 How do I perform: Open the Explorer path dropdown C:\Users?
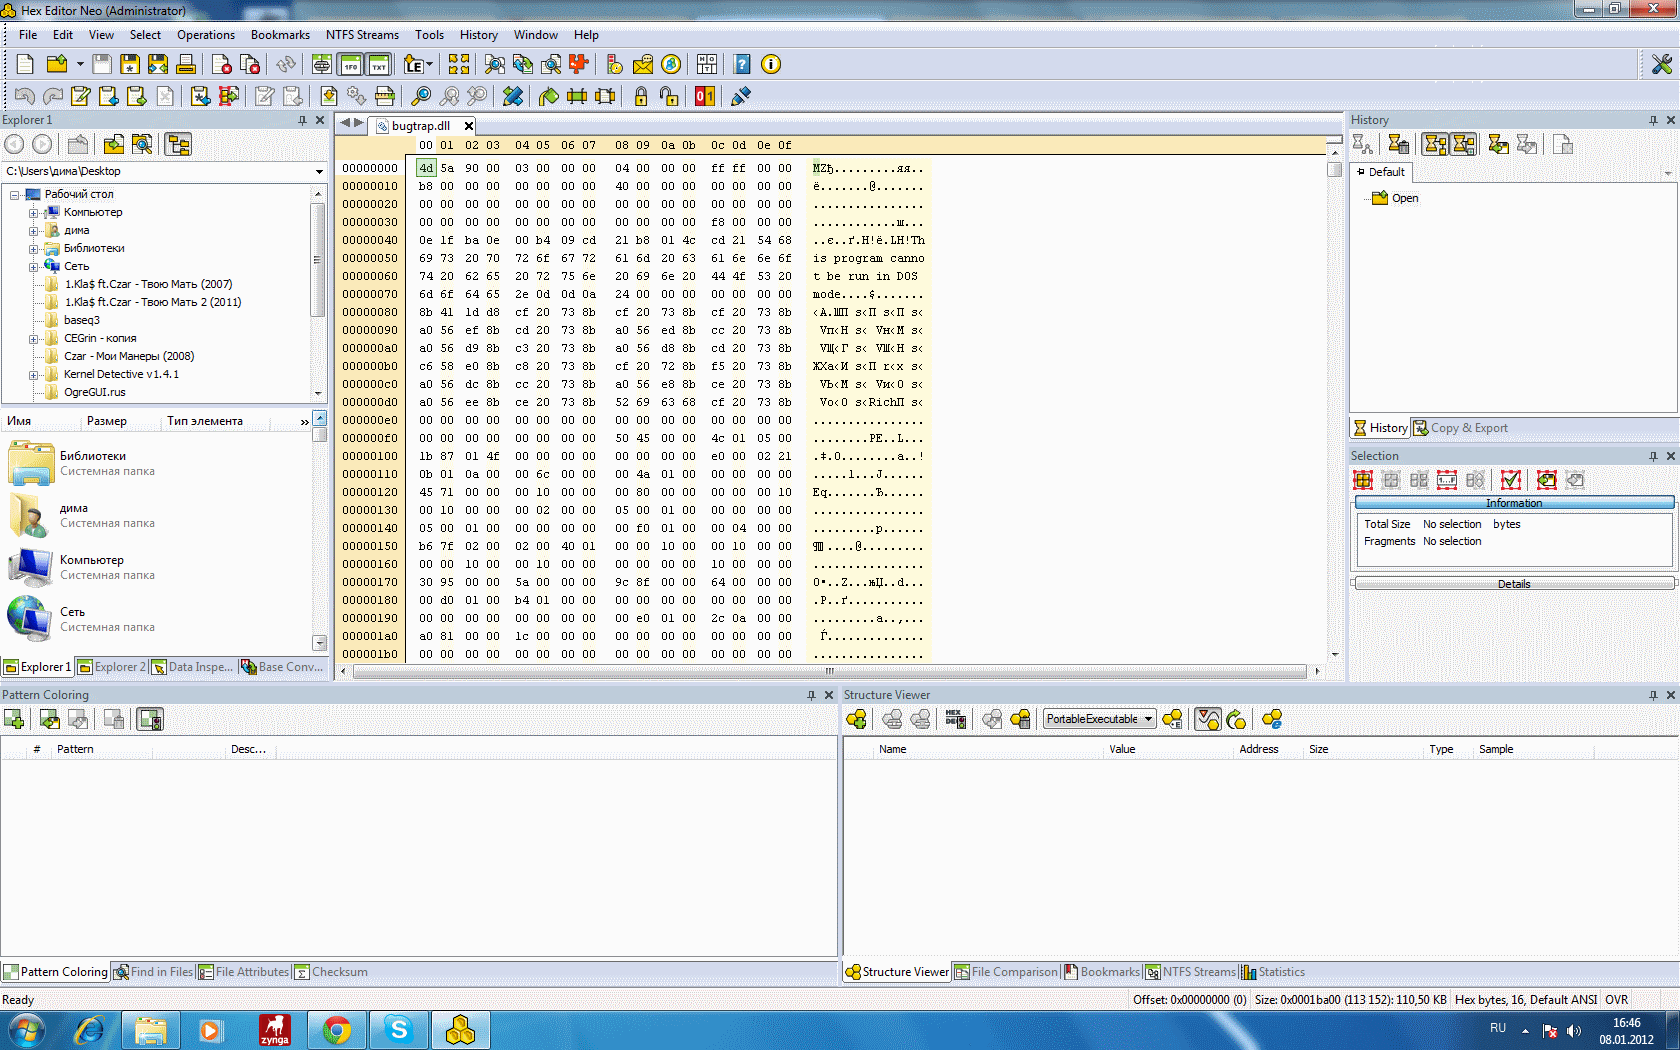pyautogui.click(x=319, y=172)
